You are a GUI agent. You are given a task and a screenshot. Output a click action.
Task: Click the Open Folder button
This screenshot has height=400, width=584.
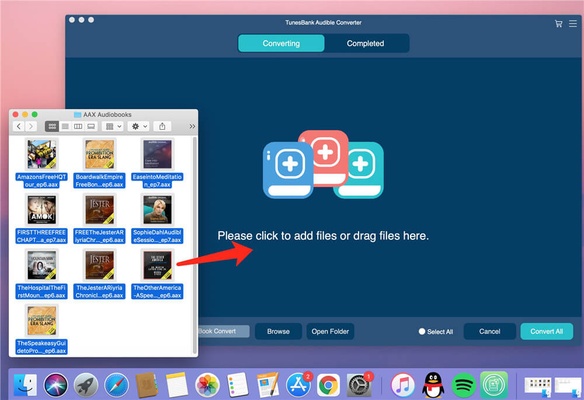coord(330,331)
